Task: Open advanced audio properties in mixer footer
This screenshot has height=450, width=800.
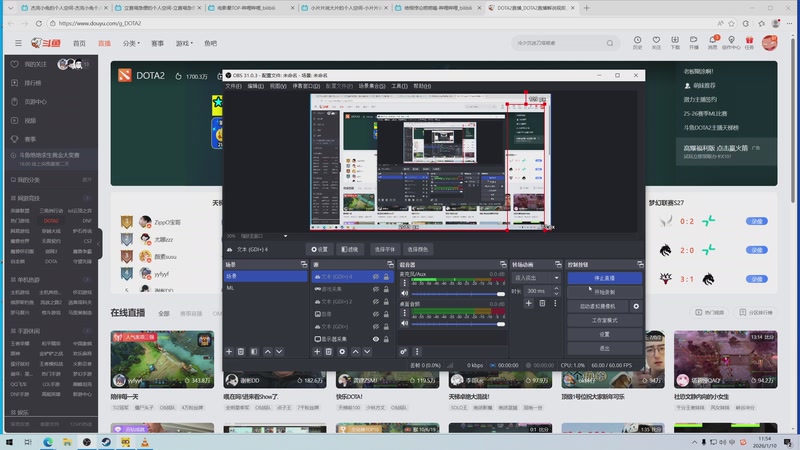Action: pos(404,352)
